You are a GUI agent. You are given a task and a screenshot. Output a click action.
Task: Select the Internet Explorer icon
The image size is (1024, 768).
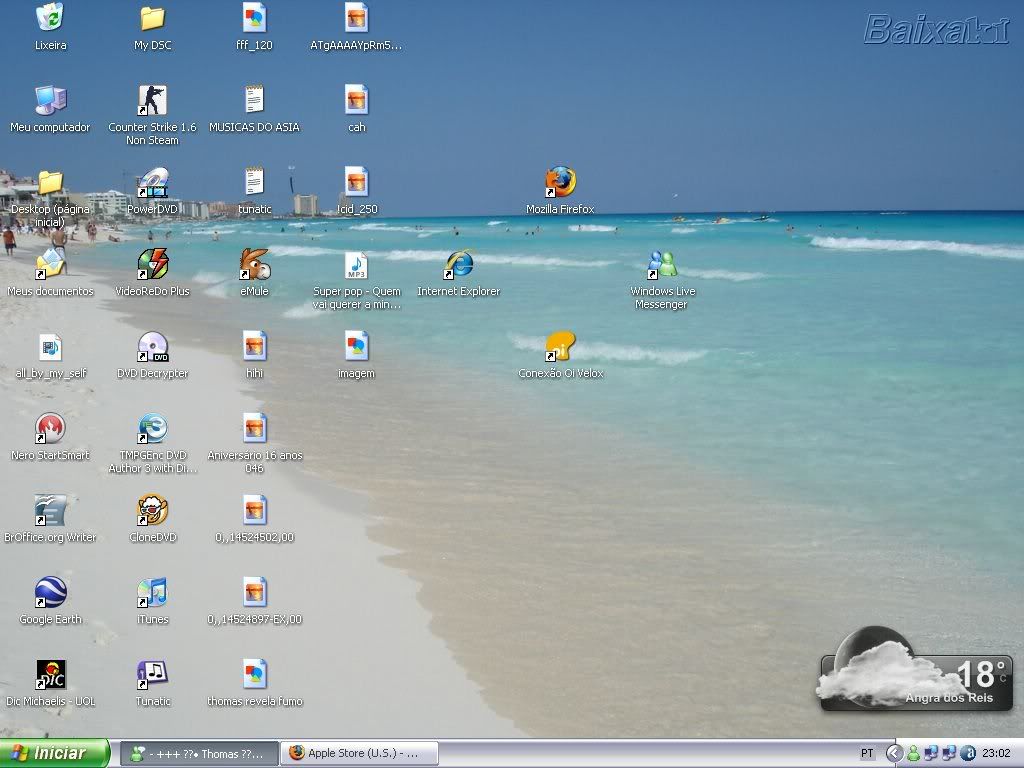[x=458, y=265]
